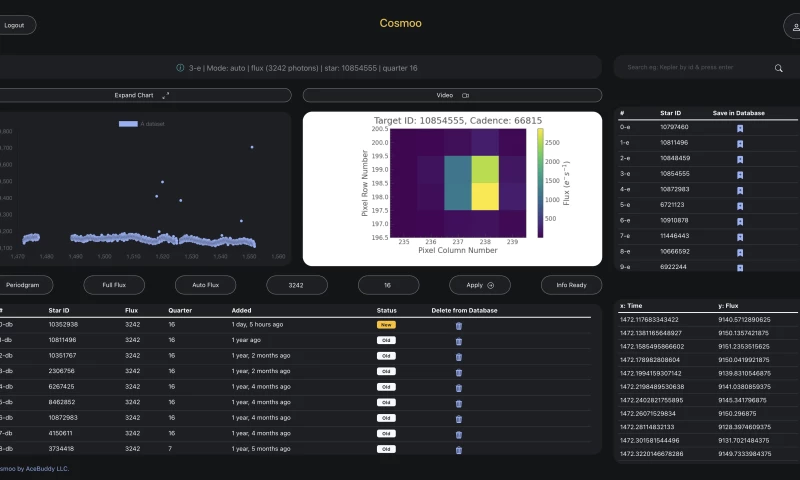The height and width of the screenshot is (480, 800).
Task: Save star 10797460 to database
Action: click(x=740, y=128)
